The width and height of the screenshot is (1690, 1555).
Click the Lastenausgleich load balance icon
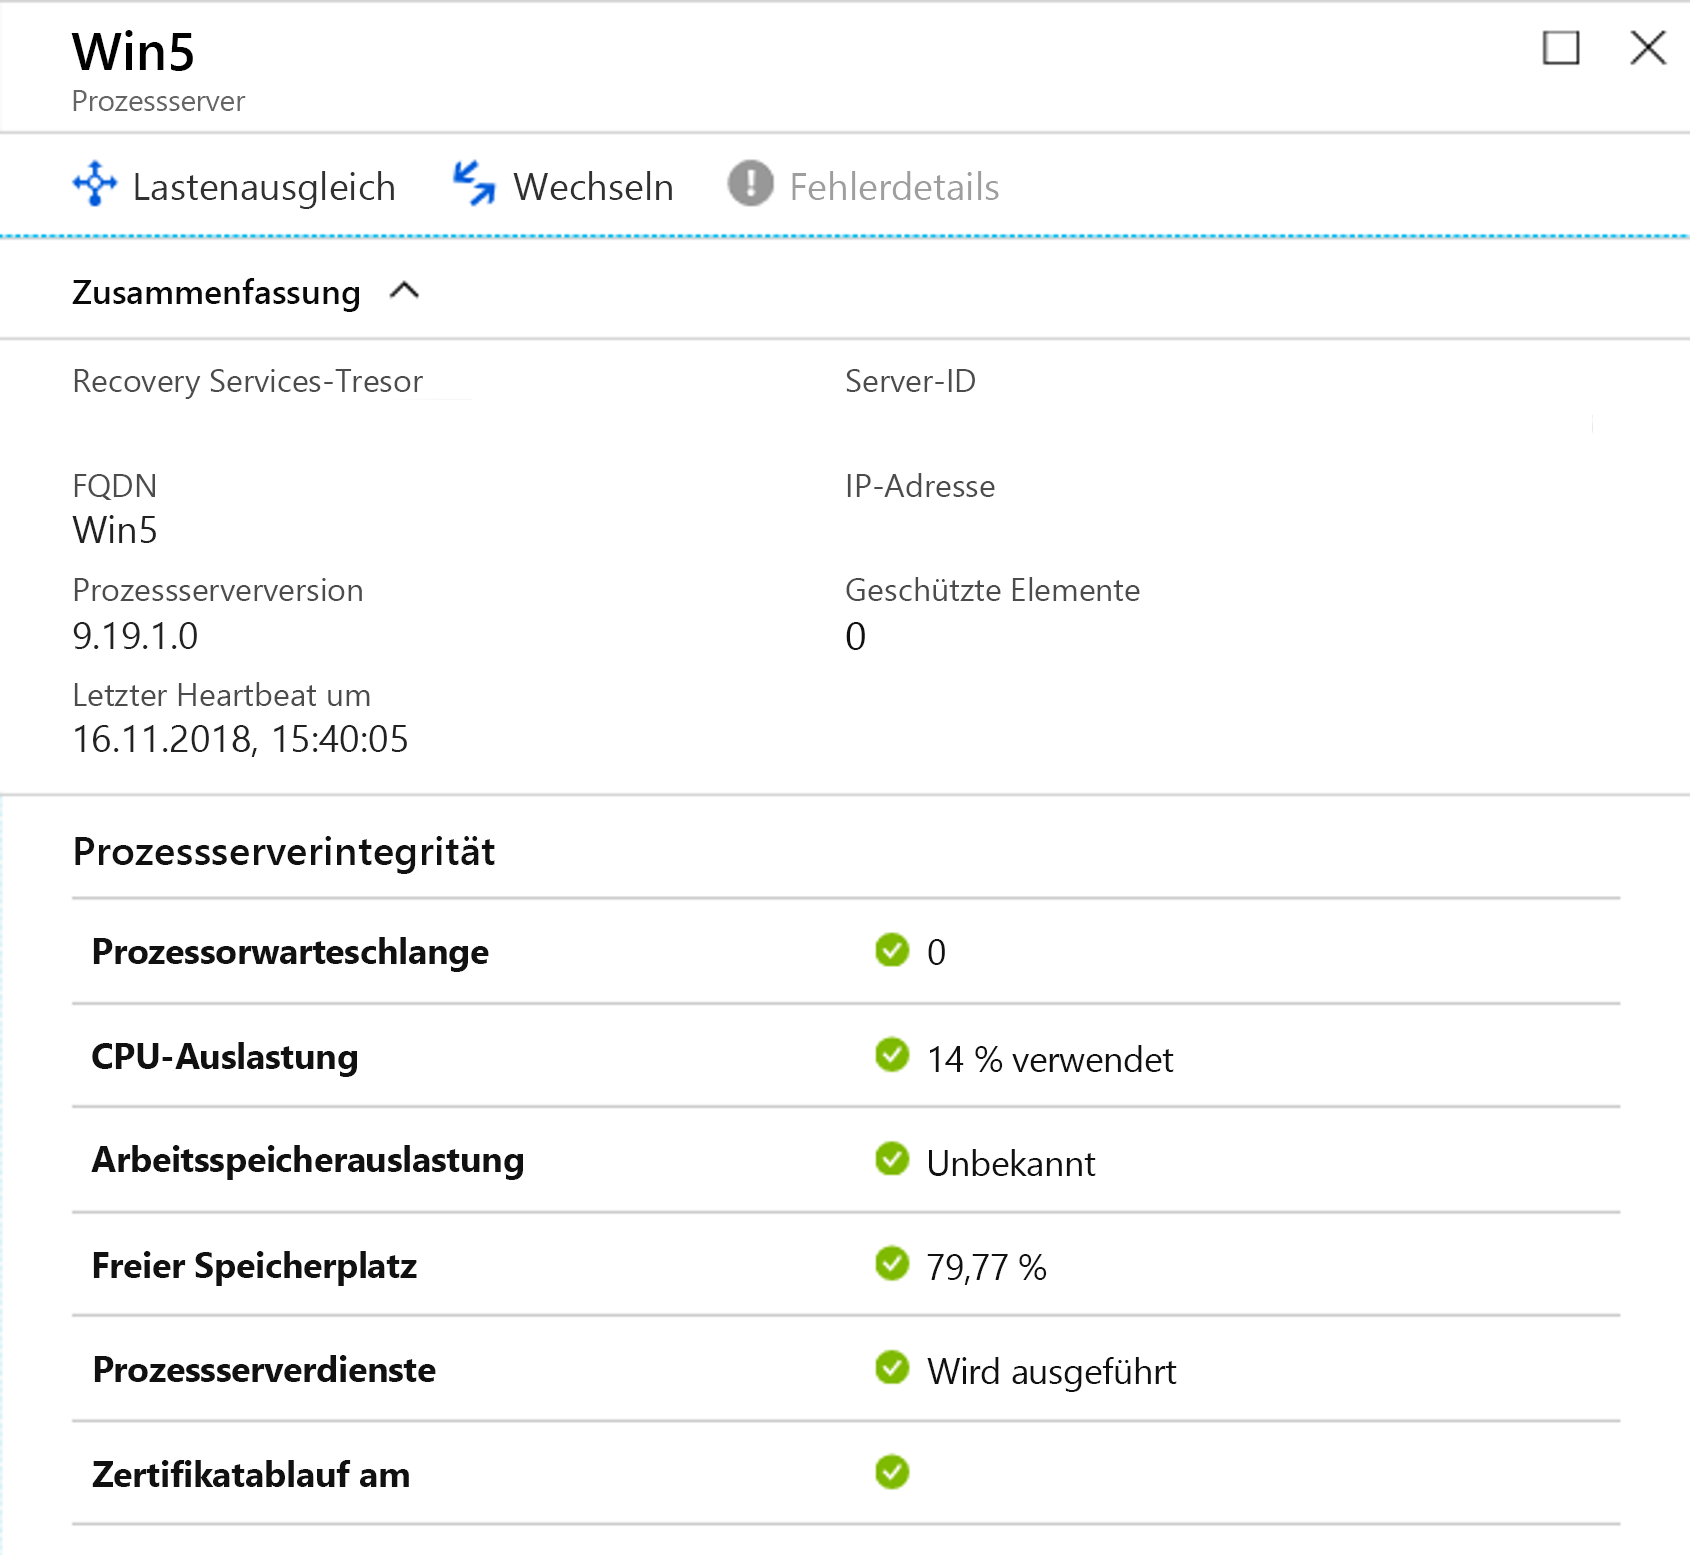click(x=95, y=184)
